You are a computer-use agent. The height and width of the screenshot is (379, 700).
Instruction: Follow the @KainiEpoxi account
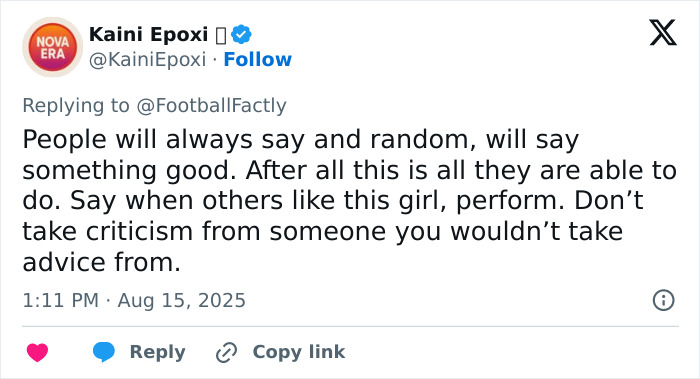click(258, 59)
